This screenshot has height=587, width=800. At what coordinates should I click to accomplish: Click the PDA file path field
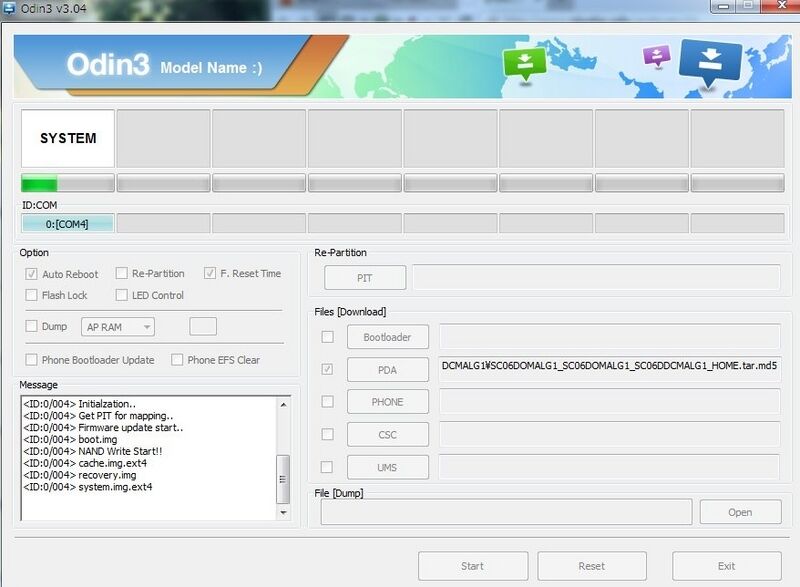[610, 369]
